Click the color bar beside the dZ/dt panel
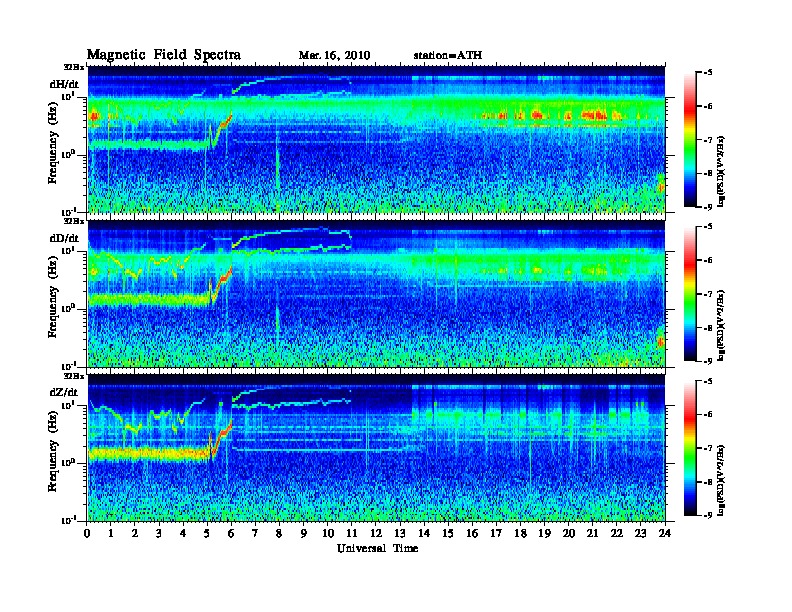This screenshot has height=612, width=792. tap(690, 448)
